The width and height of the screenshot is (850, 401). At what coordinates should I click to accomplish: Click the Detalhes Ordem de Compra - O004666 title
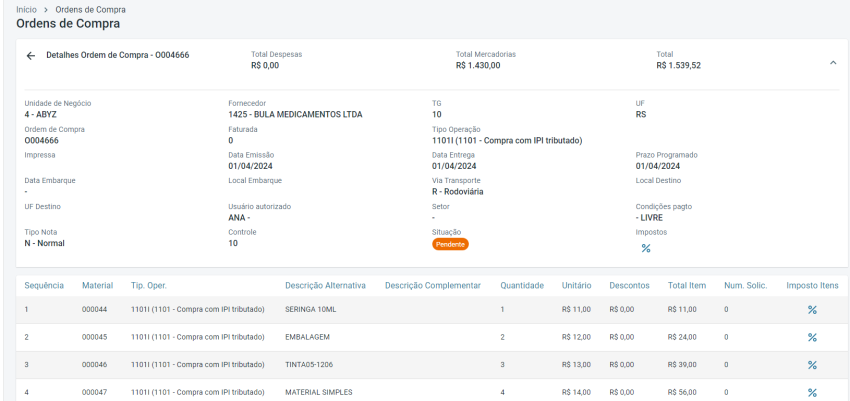pos(118,55)
